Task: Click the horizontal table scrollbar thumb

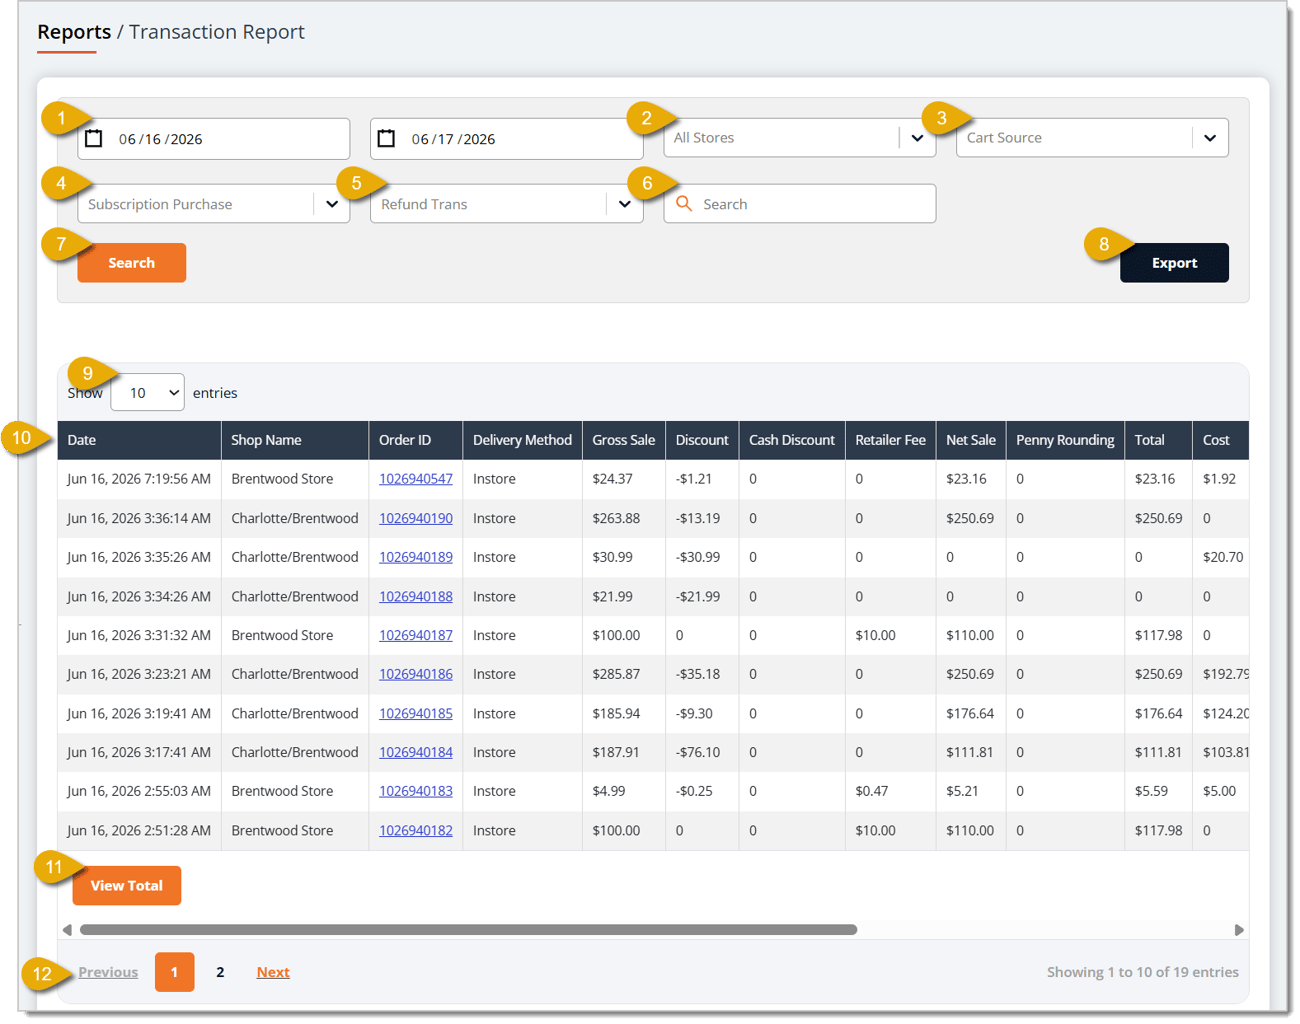Action: [468, 930]
